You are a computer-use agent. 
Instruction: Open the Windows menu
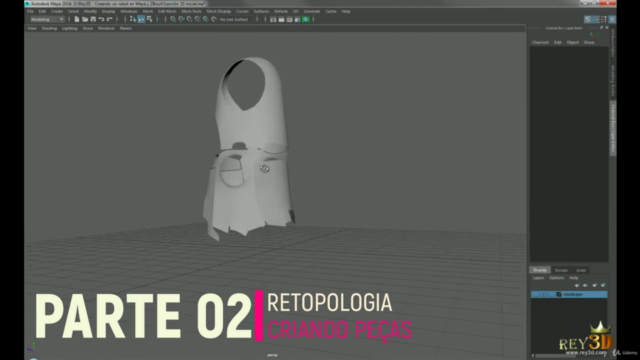coord(129,11)
